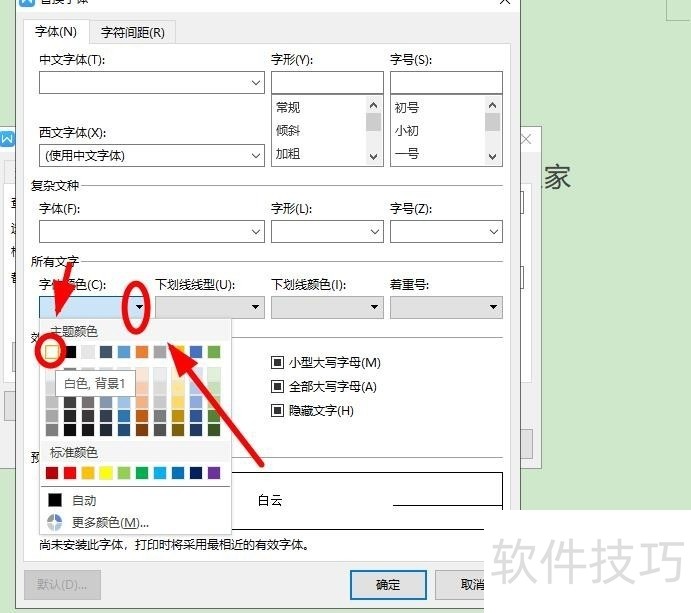691x613 pixels.
Task: Pick purple standard color swatch
Action: [214, 473]
